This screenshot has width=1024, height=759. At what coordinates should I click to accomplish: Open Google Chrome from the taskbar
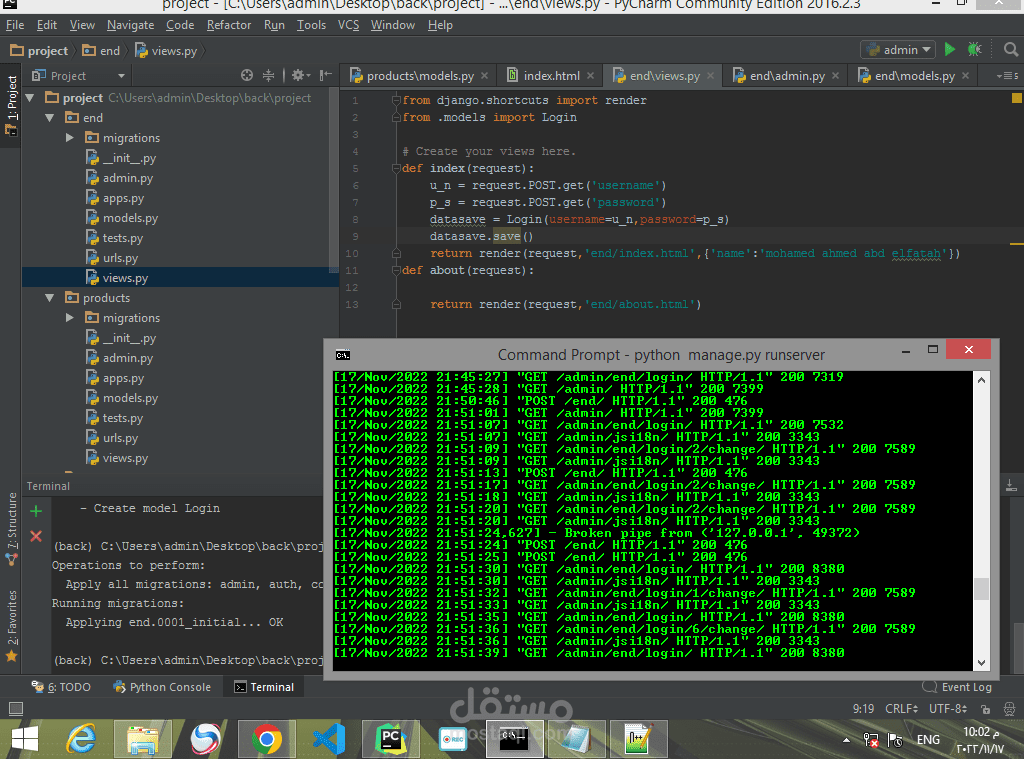266,739
